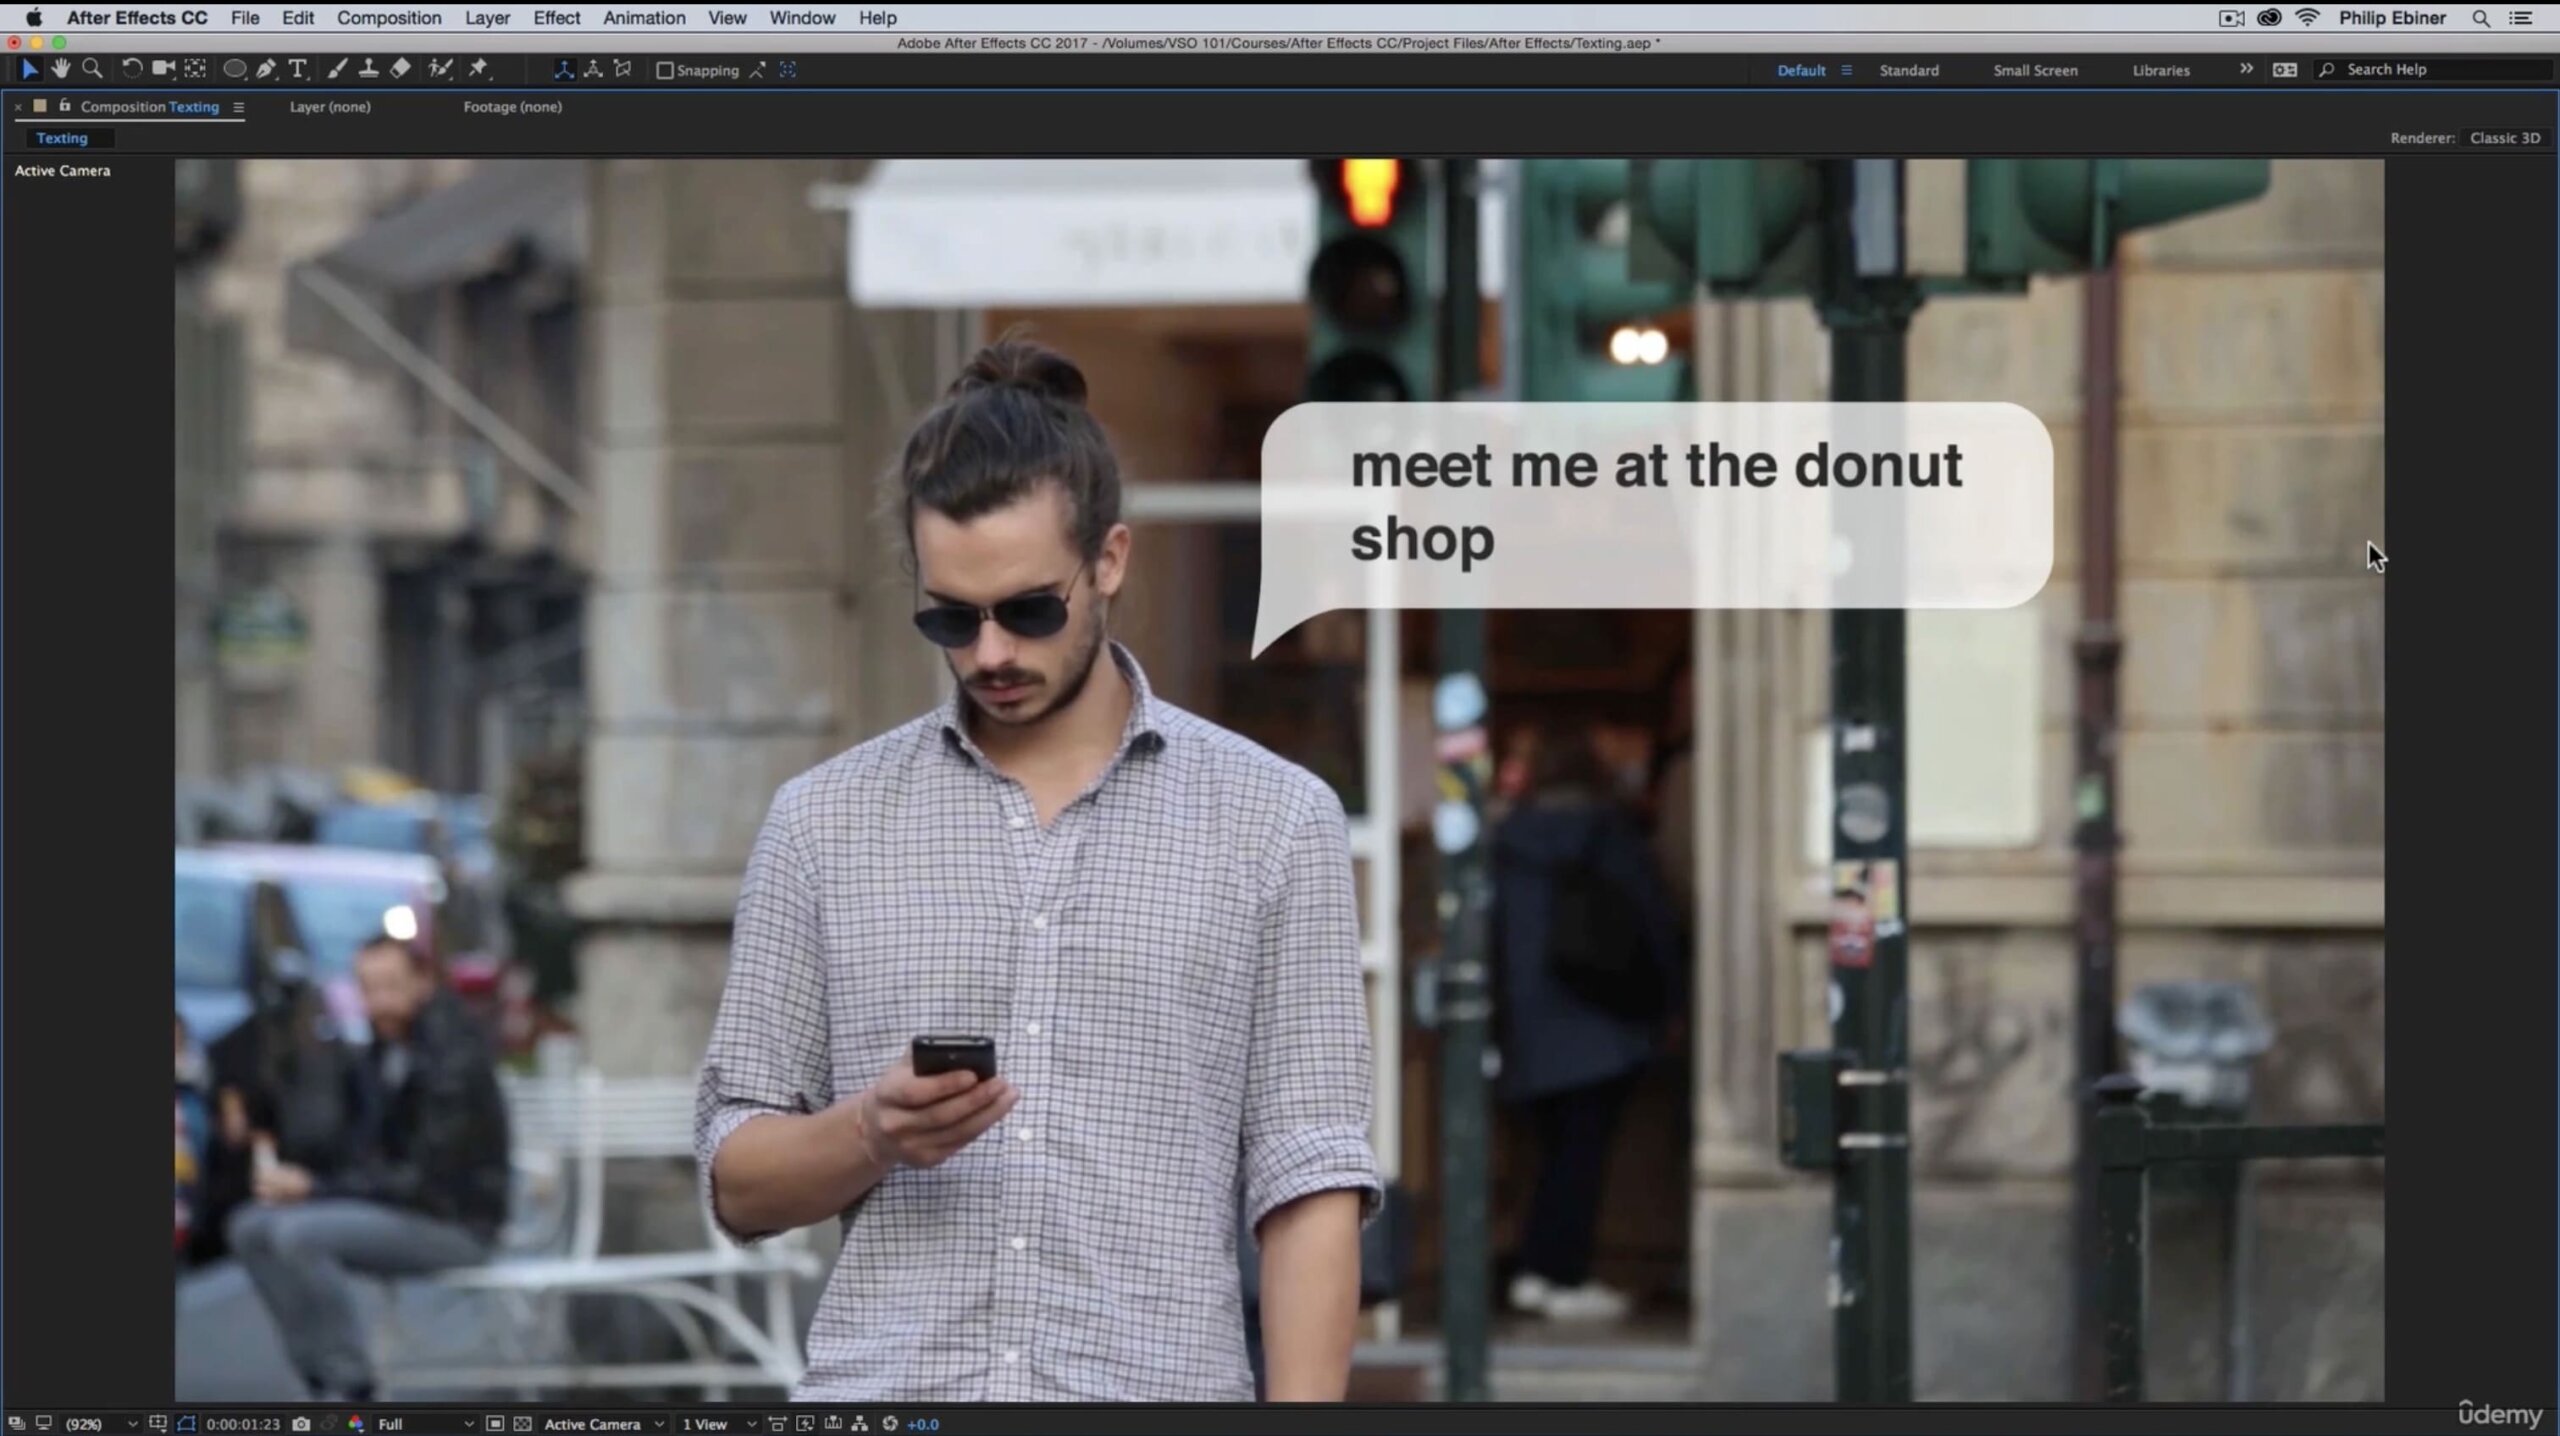Viewport: 2560px width, 1436px height.
Task: Expand the view layout dropdown
Action: [712, 1422]
